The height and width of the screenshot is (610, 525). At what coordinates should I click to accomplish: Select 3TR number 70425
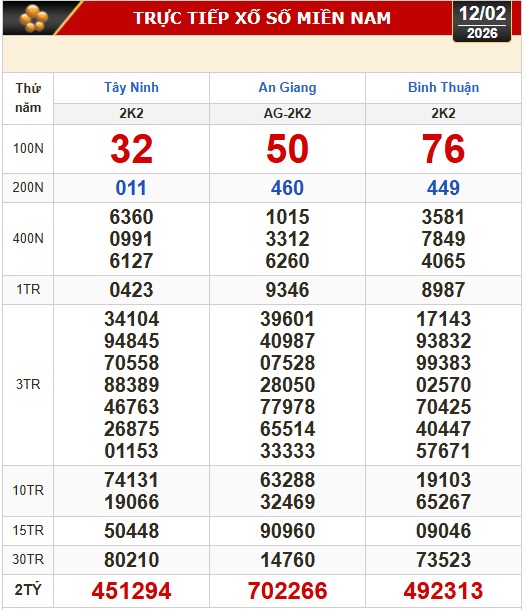pos(443,407)
